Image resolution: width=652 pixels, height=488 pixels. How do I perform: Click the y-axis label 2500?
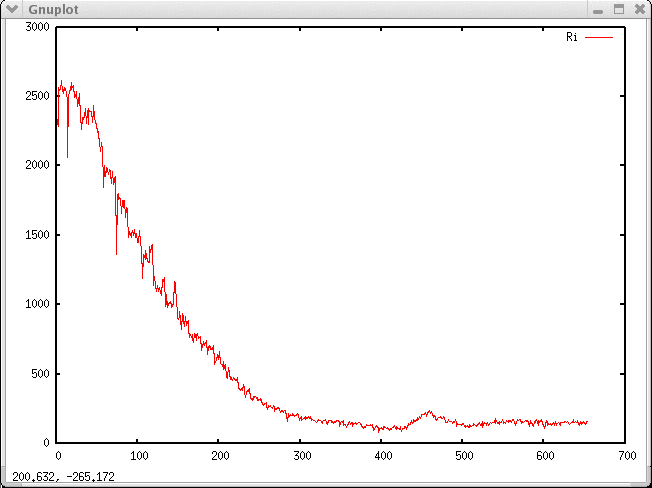click(37, 96)
